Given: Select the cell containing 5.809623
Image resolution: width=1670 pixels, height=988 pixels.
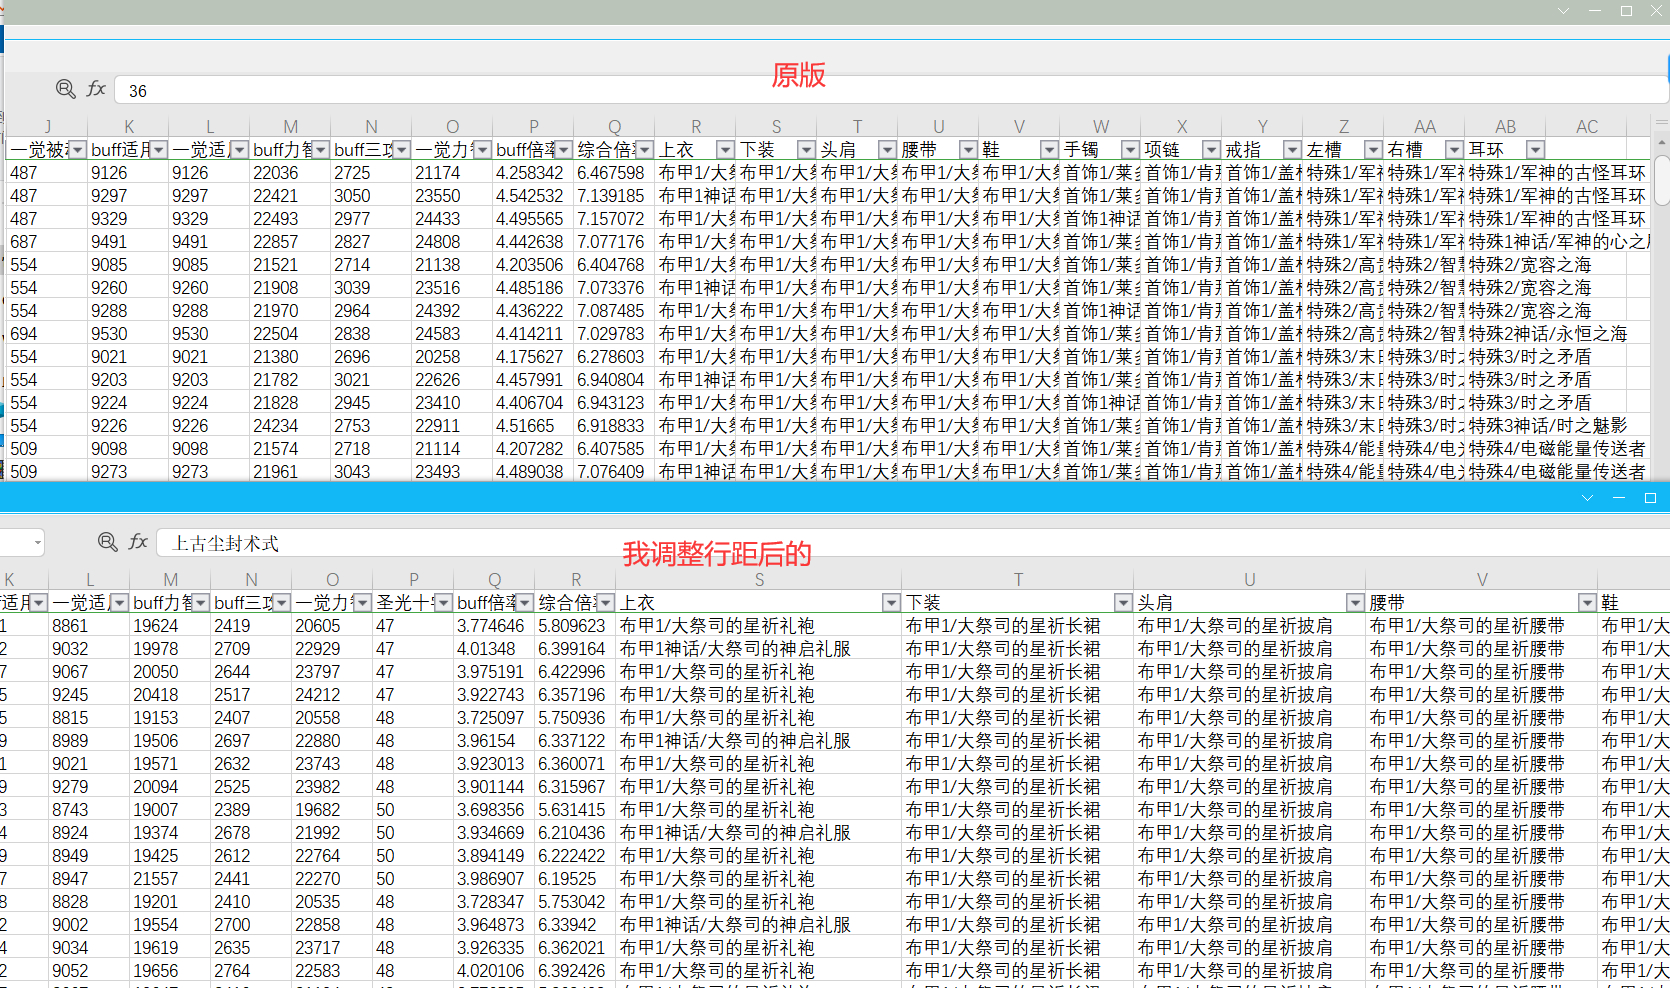Looking at the screenshot, I should (x=575, y=626).
